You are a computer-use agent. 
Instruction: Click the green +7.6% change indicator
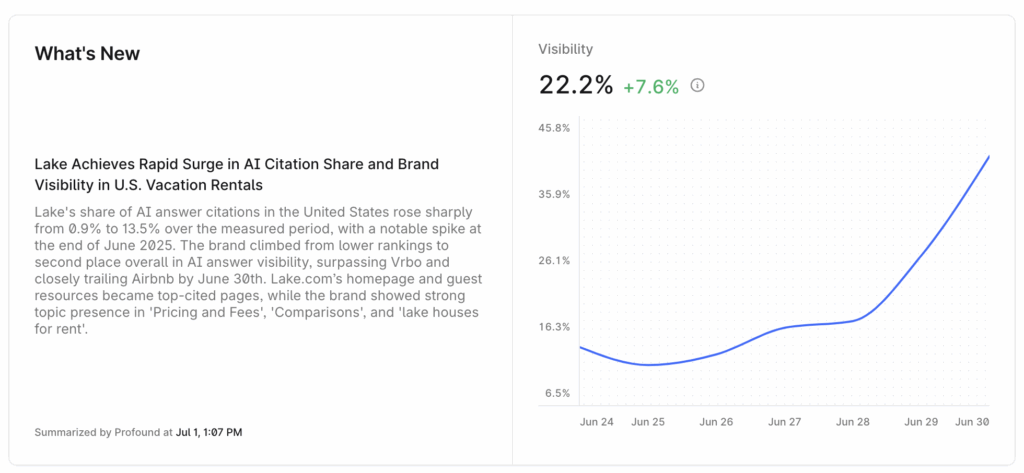[650, 87]
